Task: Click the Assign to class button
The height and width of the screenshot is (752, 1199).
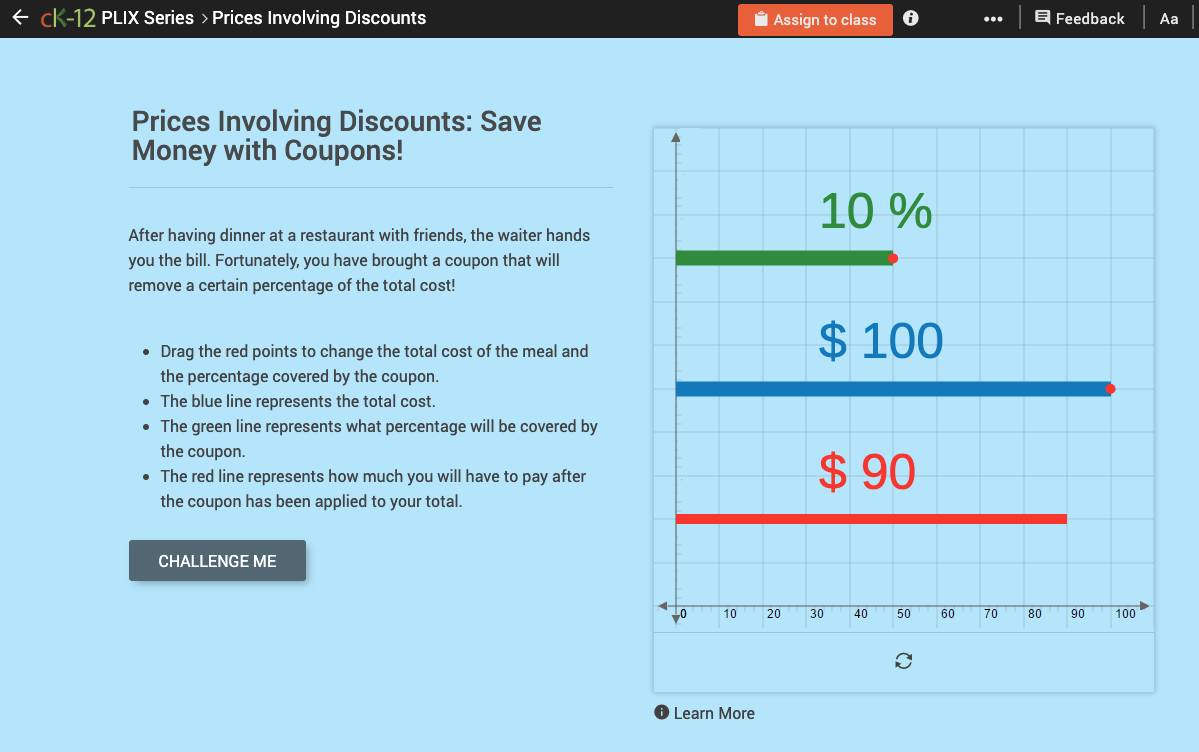Action: [x=815, y=18]
